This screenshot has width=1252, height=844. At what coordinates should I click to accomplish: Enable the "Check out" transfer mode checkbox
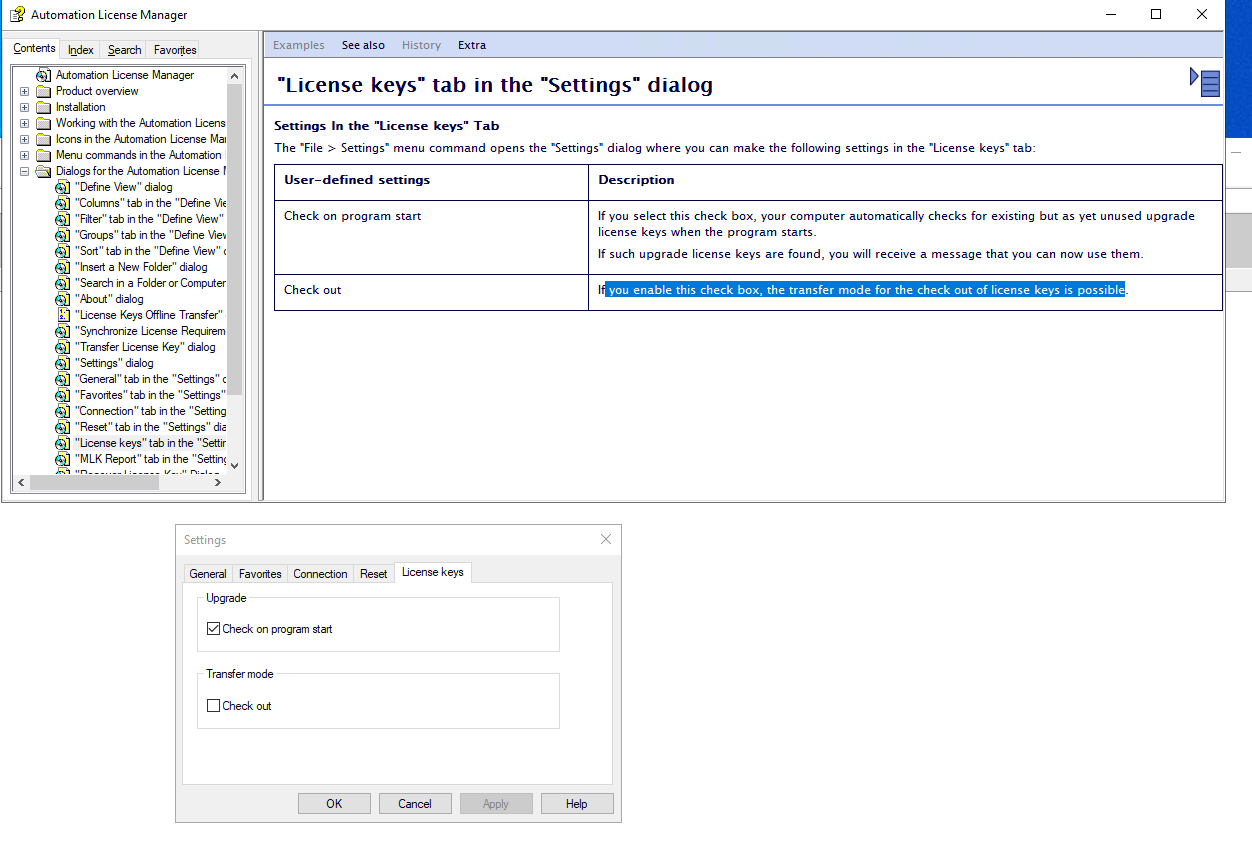click(213, 706)
